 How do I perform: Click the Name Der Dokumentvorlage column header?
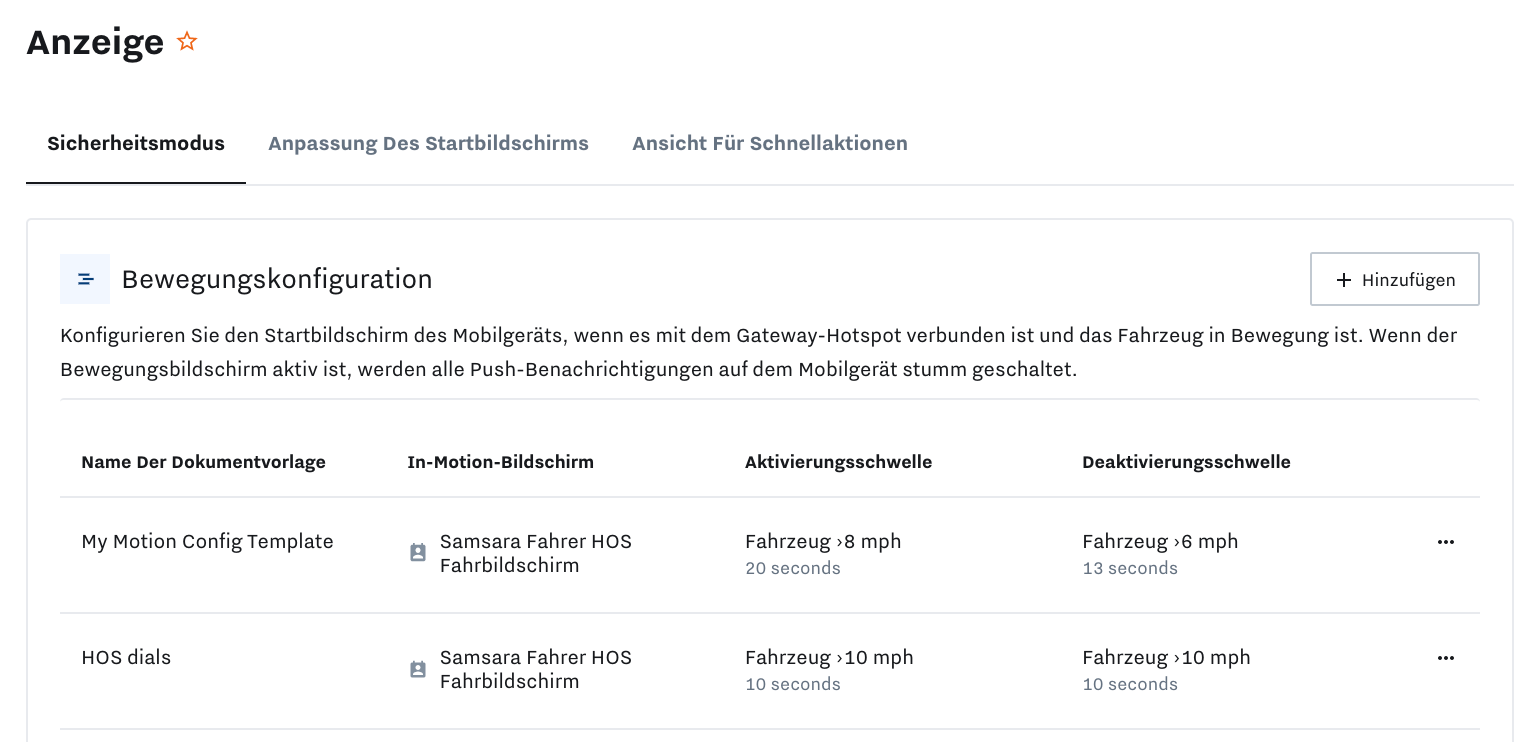pyautogui.click(x=203, y=462)
